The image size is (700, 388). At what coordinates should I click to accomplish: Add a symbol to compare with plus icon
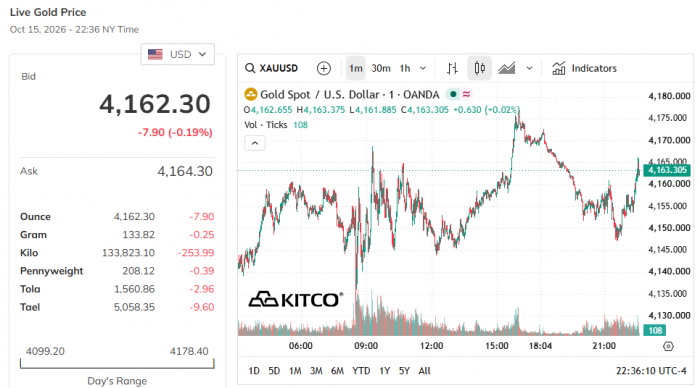click(324, 68)
